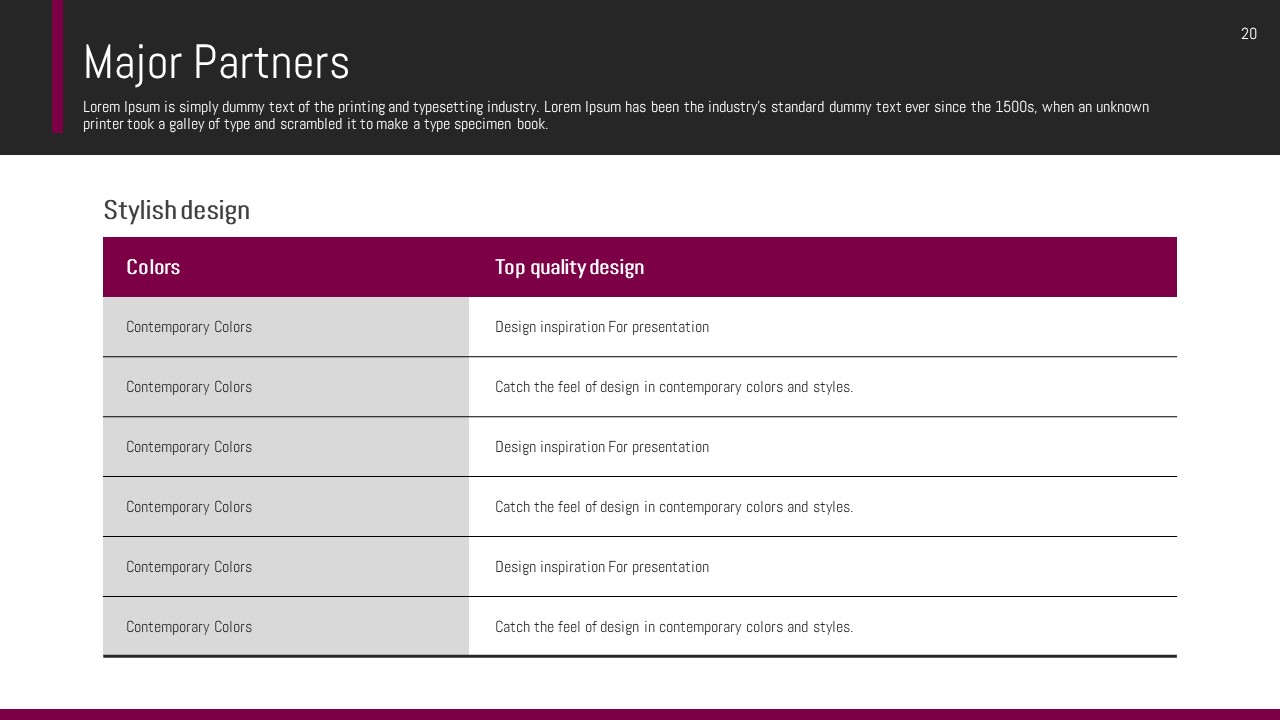Screen dimensions: 1280x720
Task: Click "Catch the feel of design" in fourth row
Action: click(673, 507)
